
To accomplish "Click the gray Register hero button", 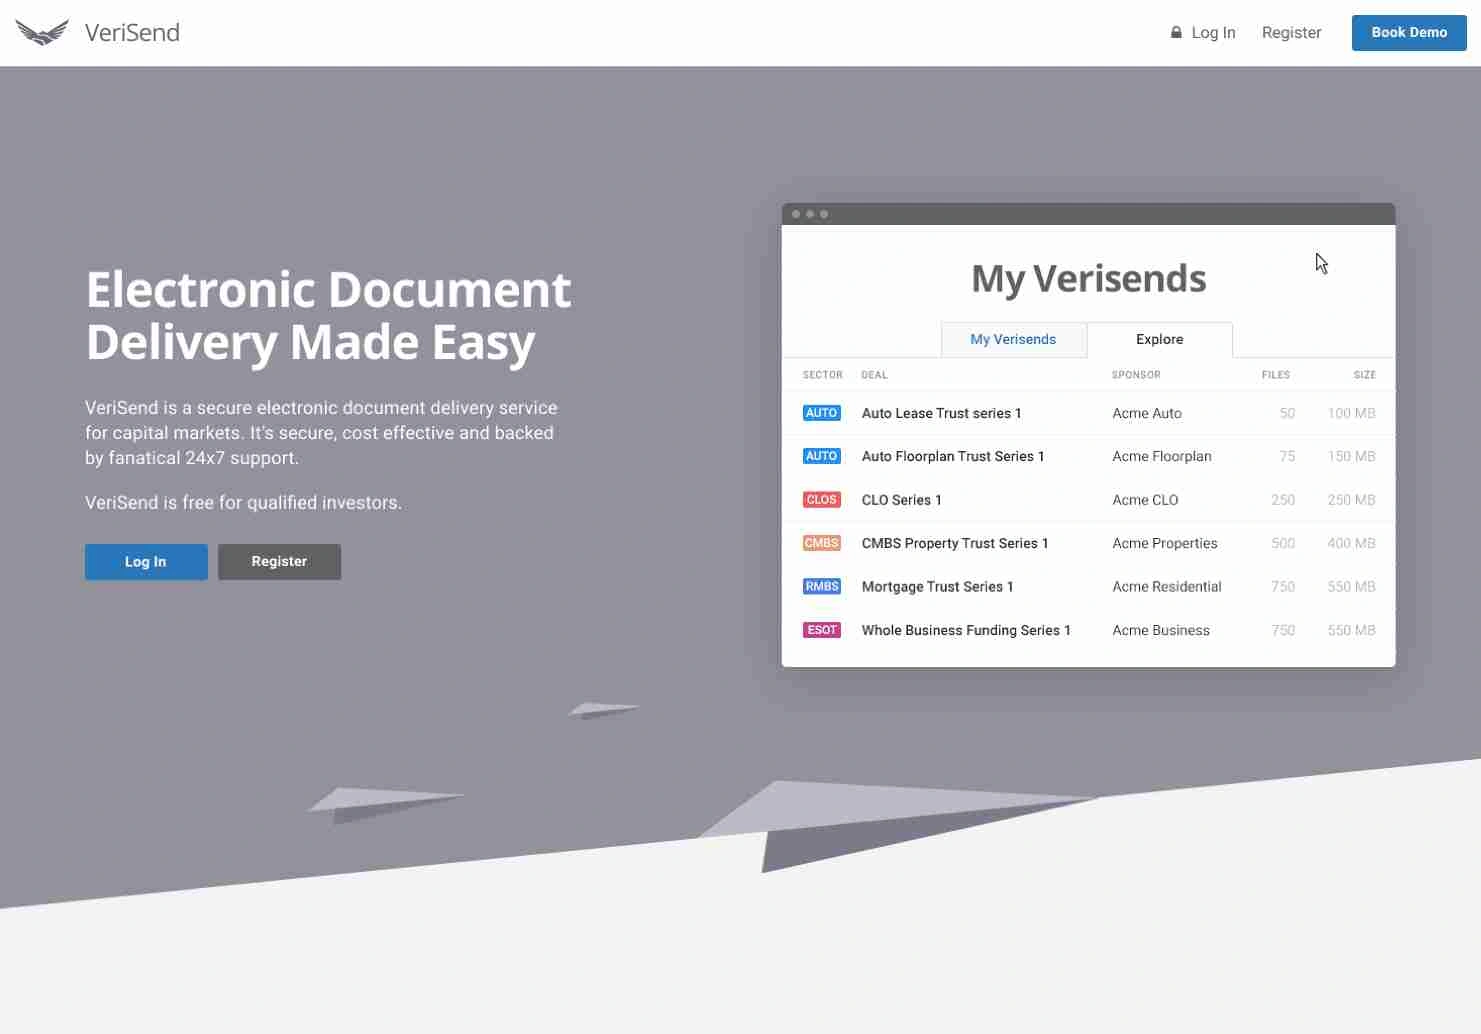I will [279, 562].
